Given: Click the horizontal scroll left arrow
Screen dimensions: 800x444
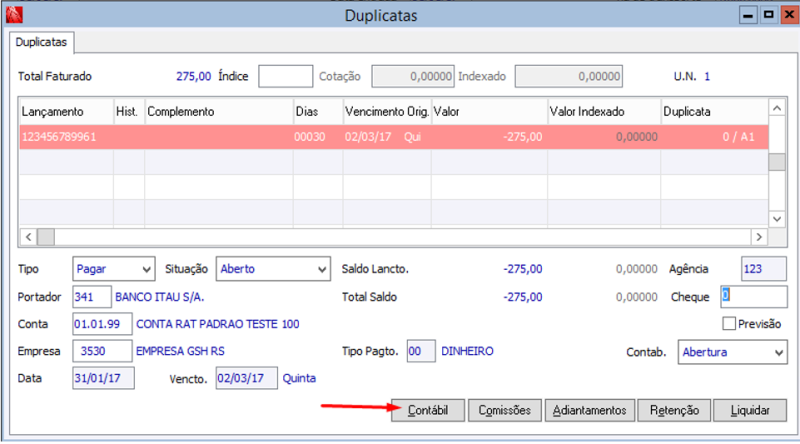Looking at the screenshot, I should [x=29, y=237].
